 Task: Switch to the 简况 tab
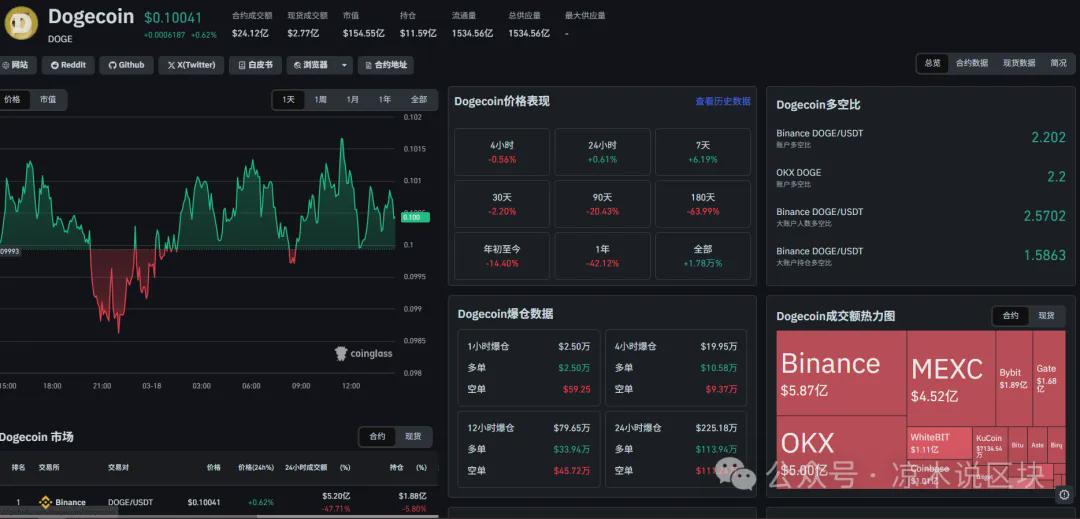(x=1059, y=63)
